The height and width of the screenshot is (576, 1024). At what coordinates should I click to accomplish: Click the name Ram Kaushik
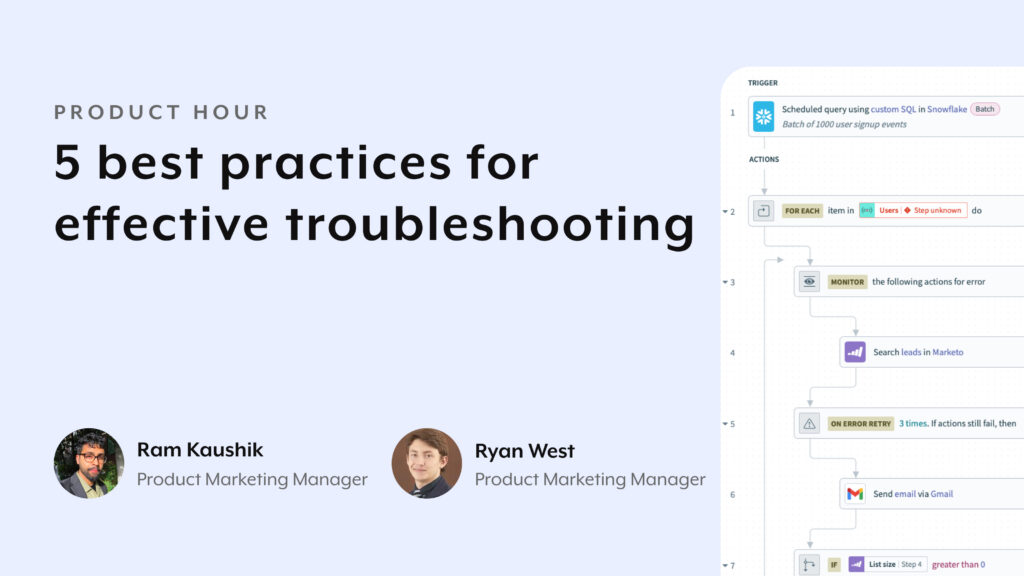200,450
